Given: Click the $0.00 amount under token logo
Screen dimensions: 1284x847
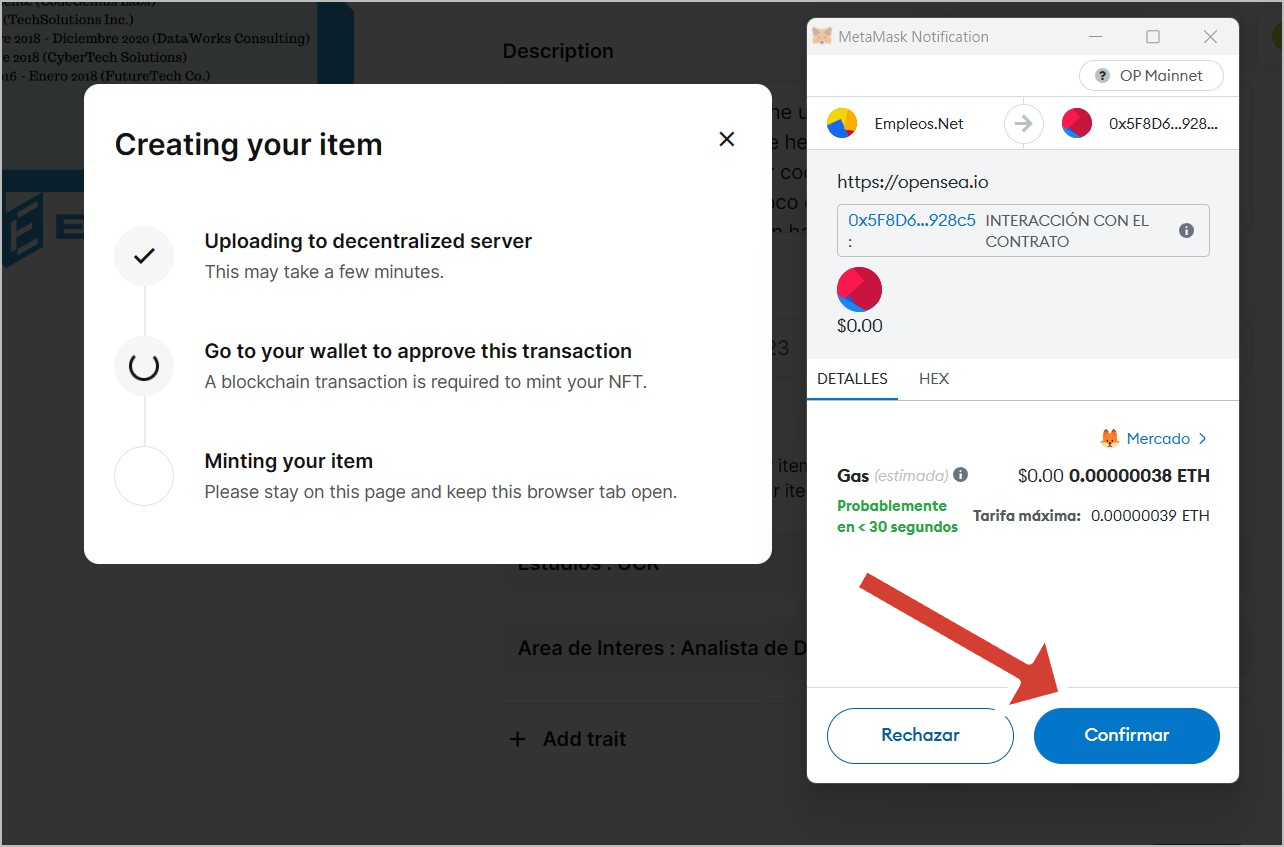Looking at the screenshot, I should (860, 326).
